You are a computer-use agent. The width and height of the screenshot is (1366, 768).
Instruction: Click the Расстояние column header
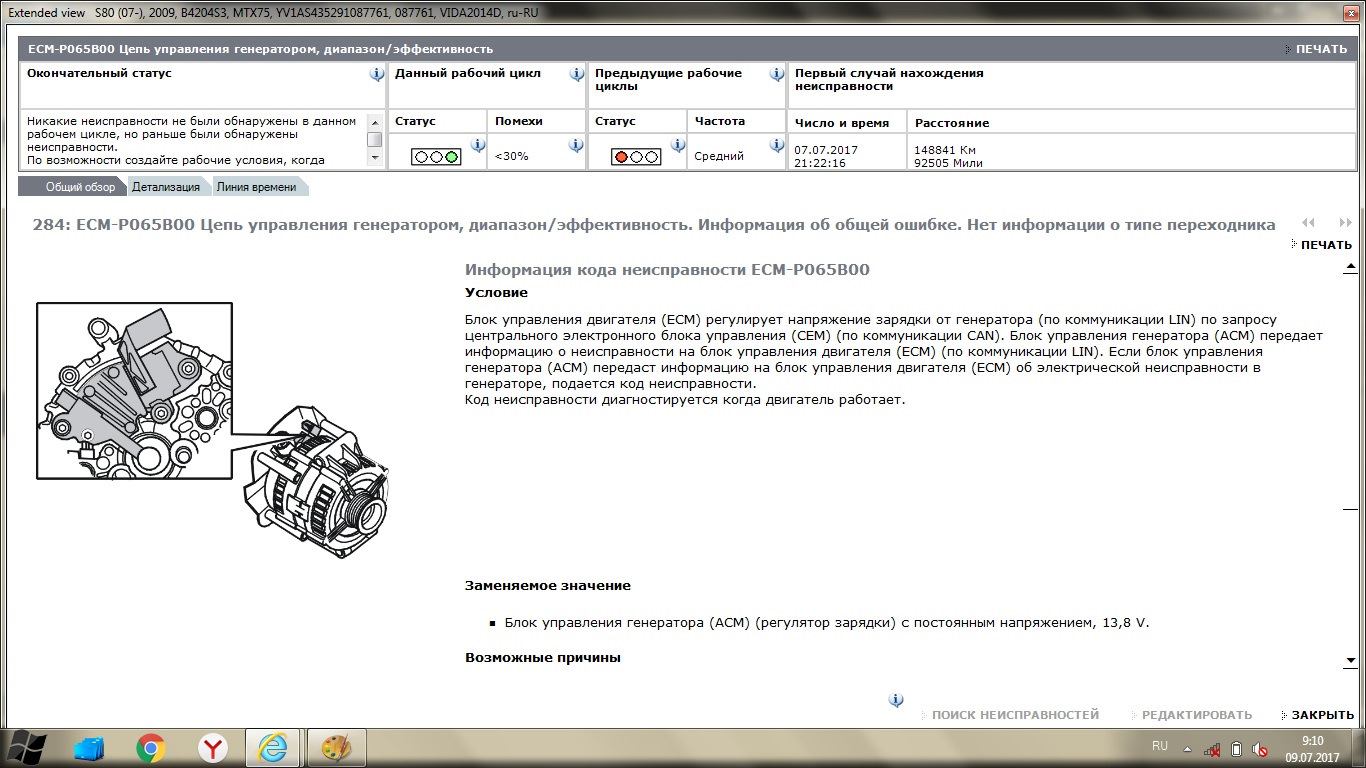[x=952, y=123]
